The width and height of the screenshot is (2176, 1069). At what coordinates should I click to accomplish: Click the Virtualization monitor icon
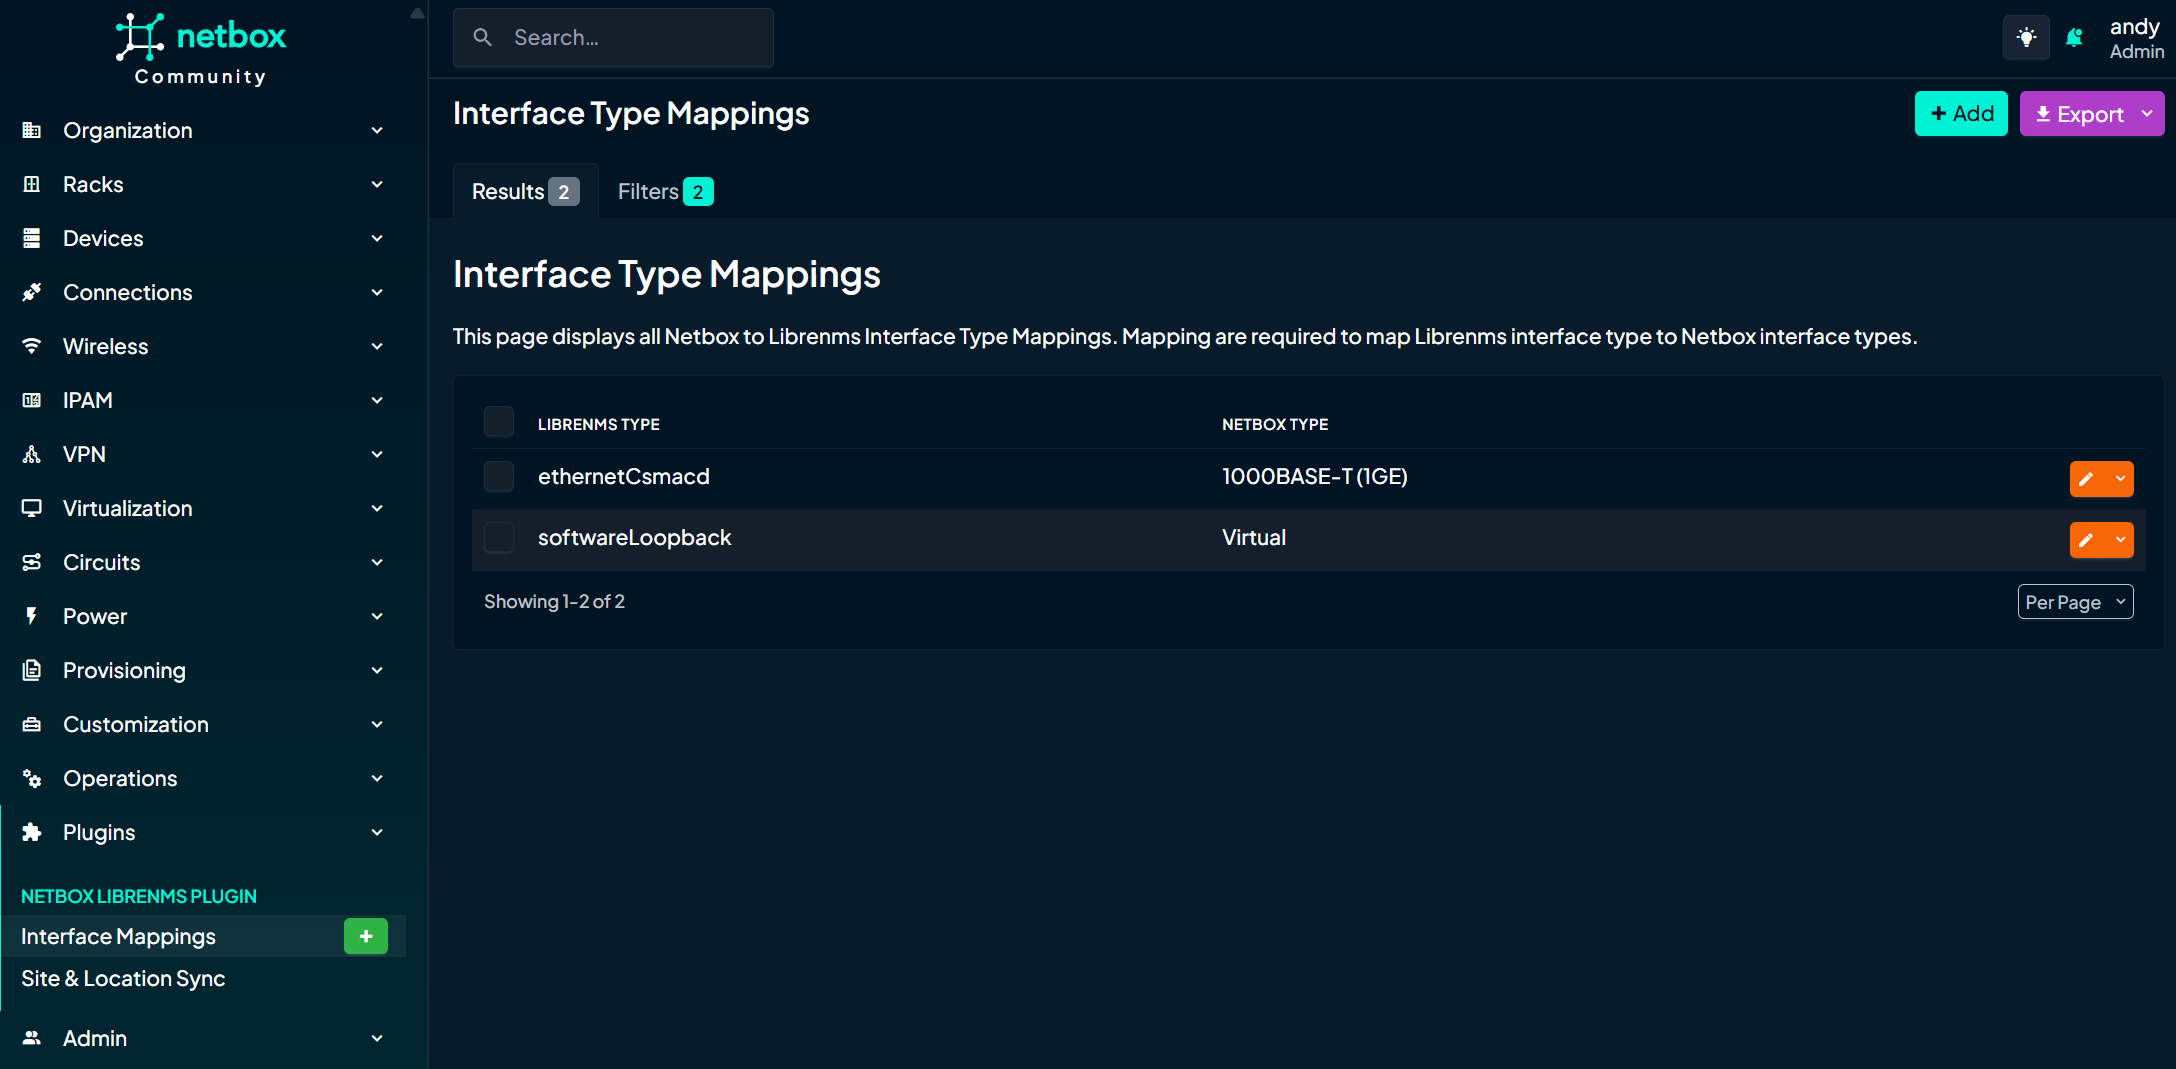pos(32,508)
